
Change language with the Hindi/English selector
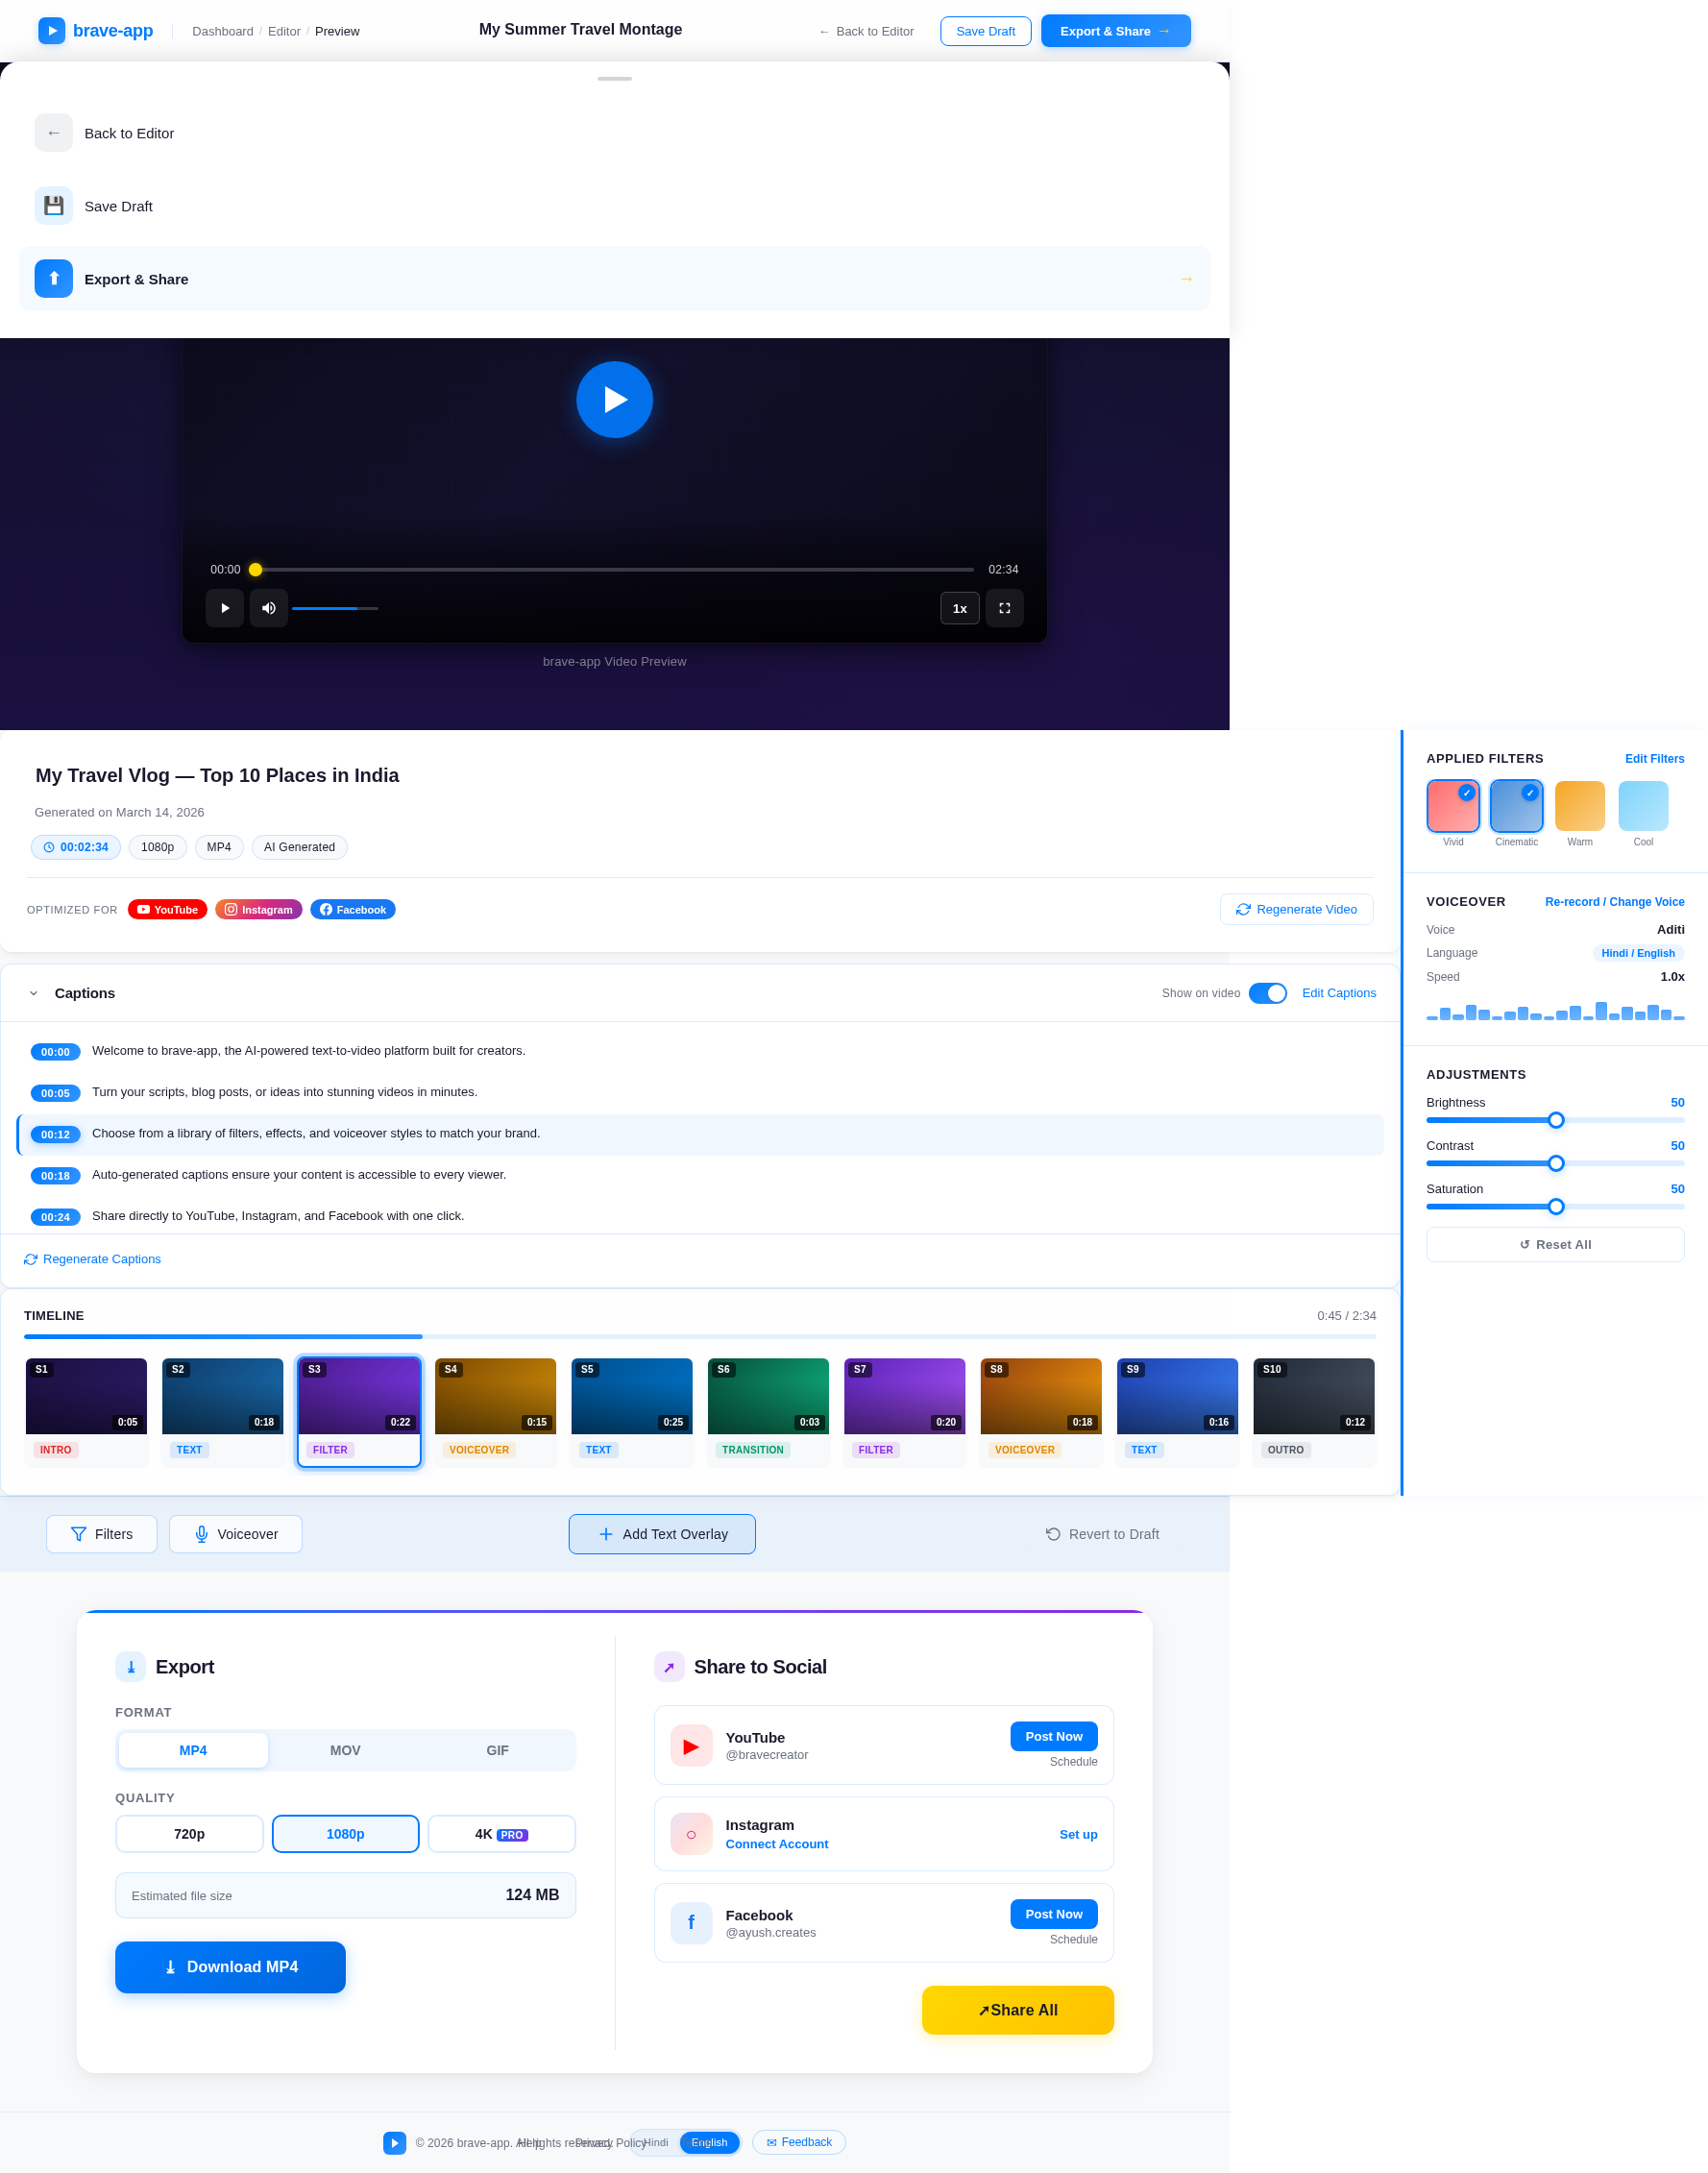(1638, 953)
